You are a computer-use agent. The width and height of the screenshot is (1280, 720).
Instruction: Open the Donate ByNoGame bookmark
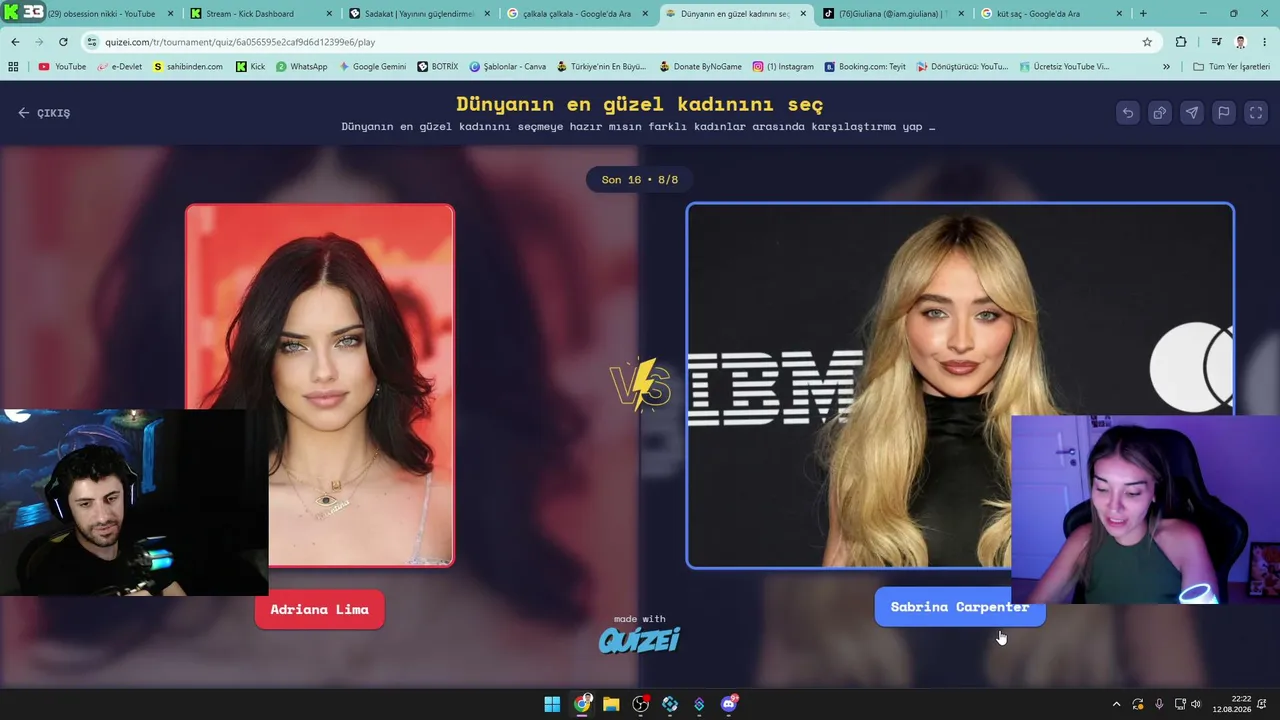tap(701, 67)
